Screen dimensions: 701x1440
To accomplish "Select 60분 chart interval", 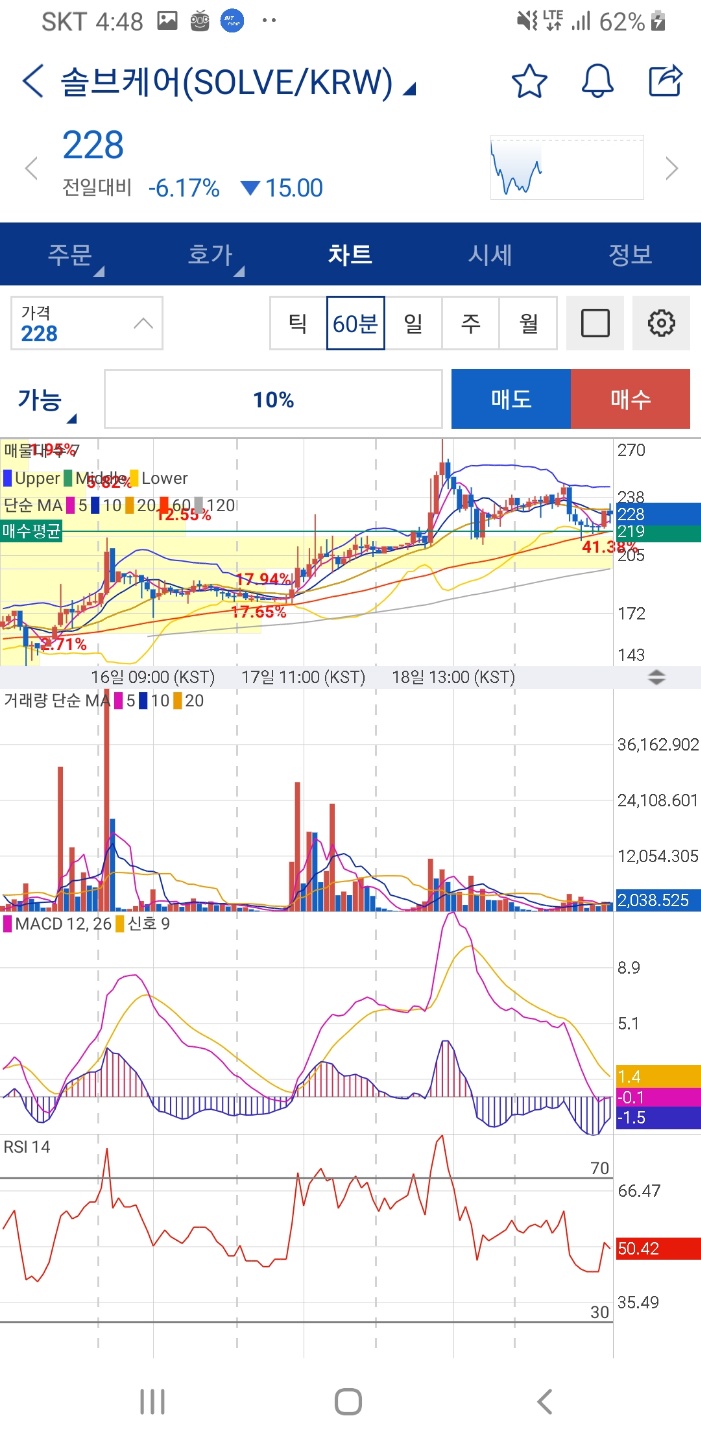I will click(x=355, y=323).
